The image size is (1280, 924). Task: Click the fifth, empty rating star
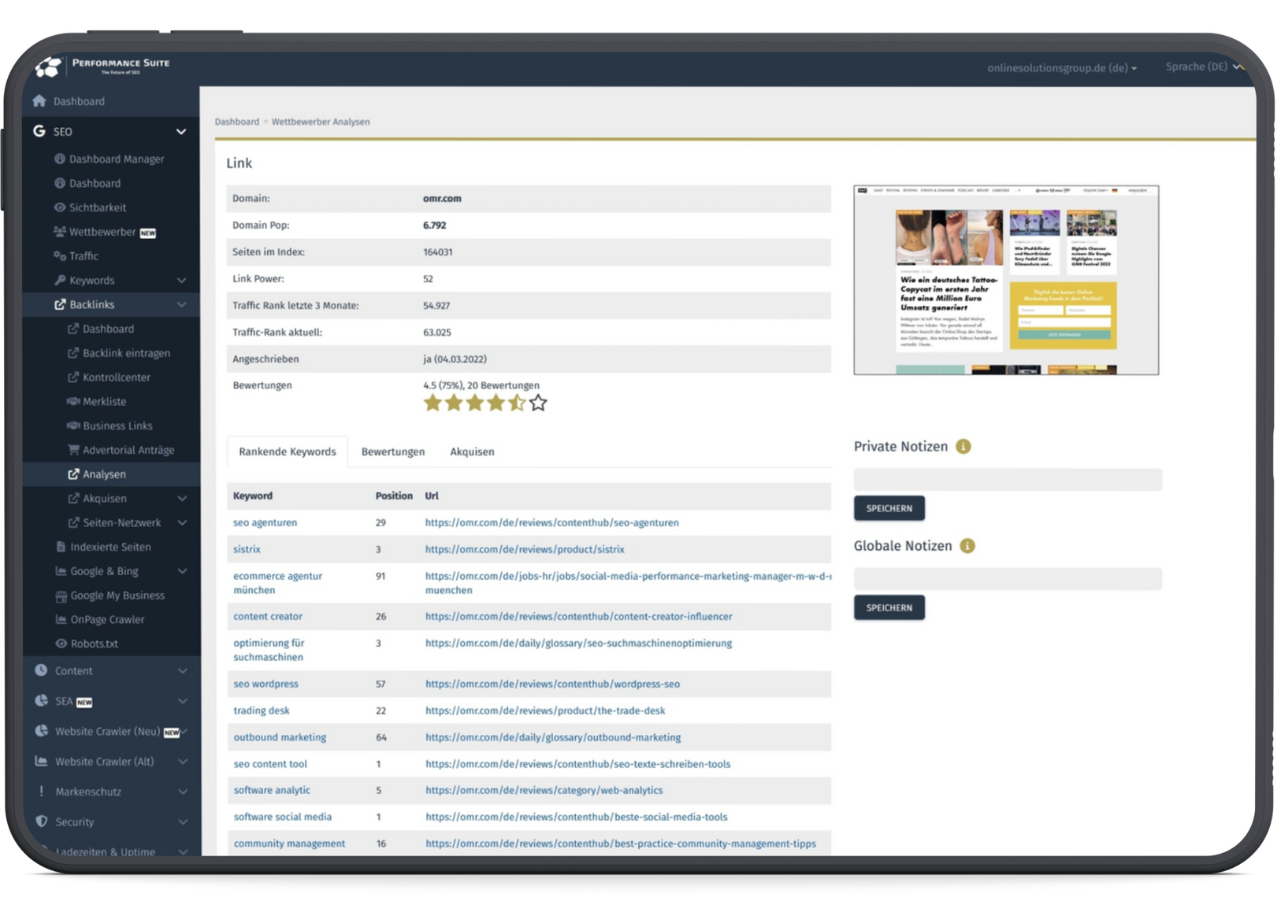538,403
